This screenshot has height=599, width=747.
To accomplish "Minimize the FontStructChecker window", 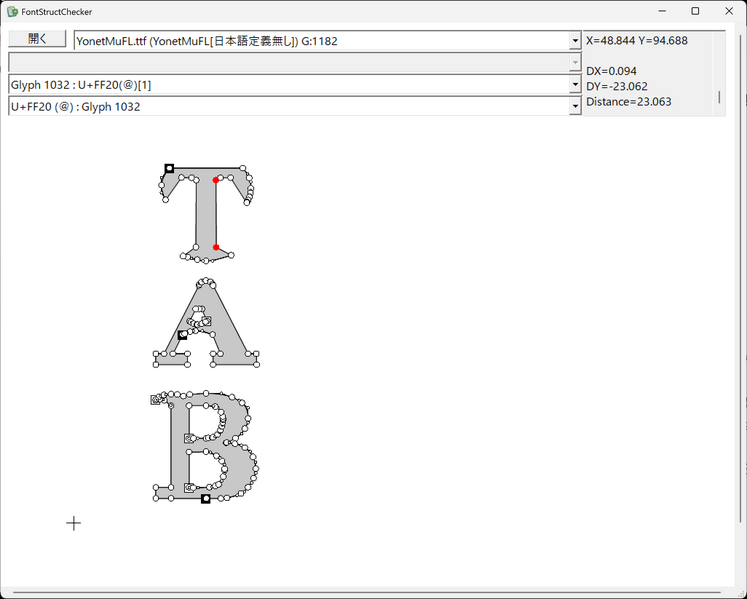I will 662,11.
